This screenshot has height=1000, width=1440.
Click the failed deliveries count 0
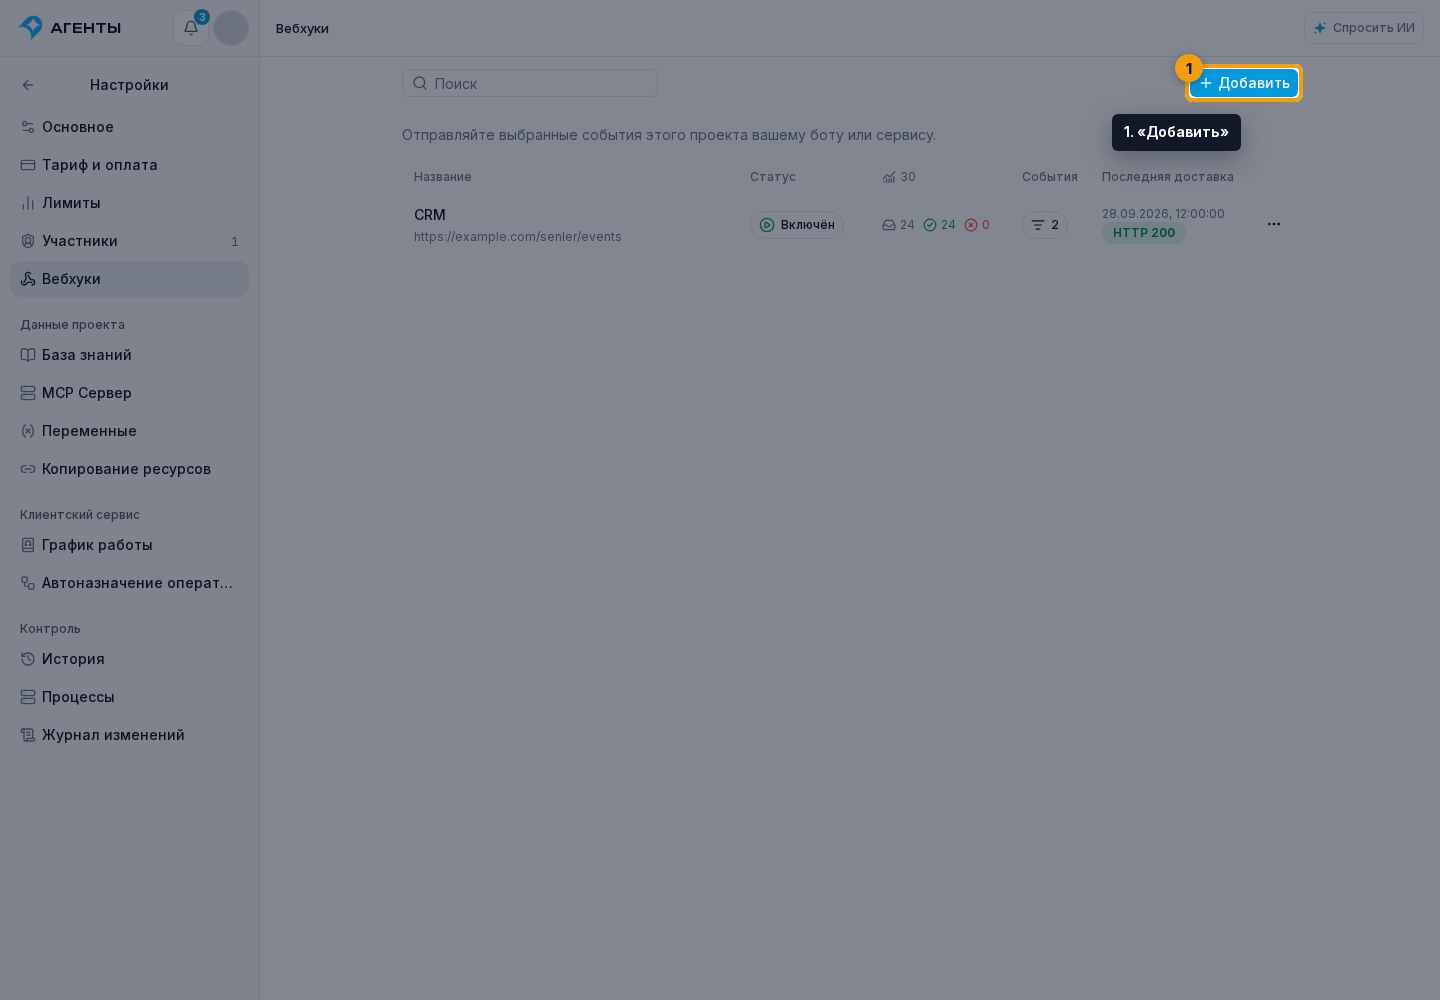pos(986,225)
